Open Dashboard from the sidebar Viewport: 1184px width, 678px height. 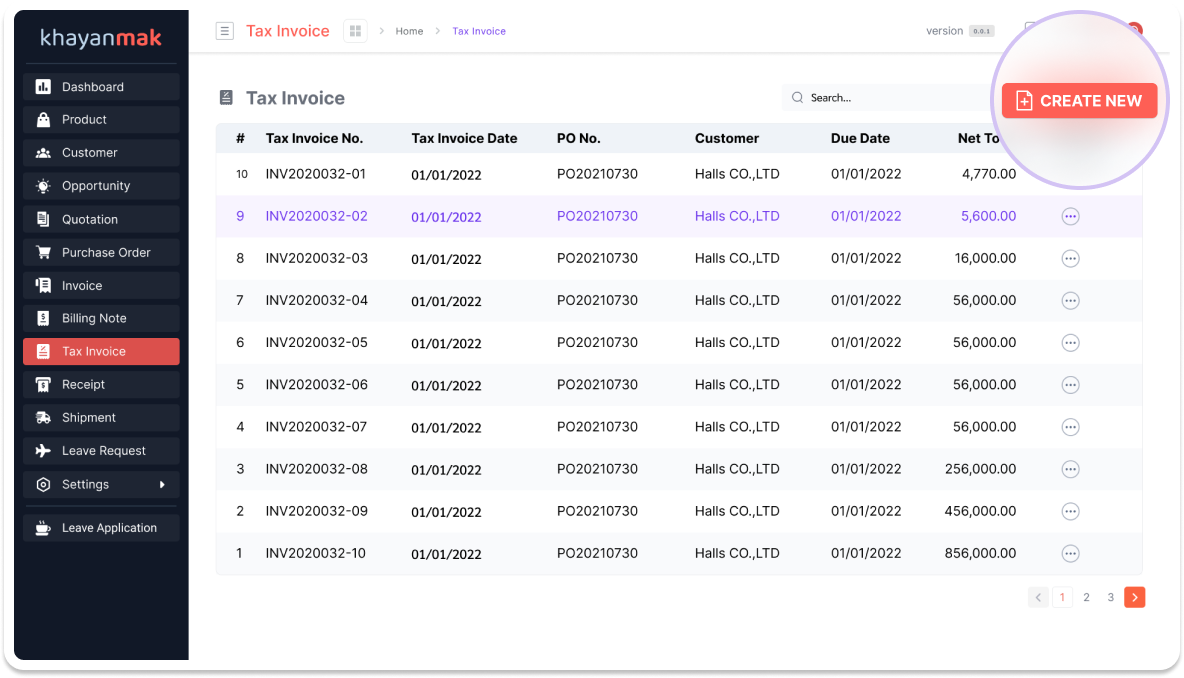[x=101, y=87]
